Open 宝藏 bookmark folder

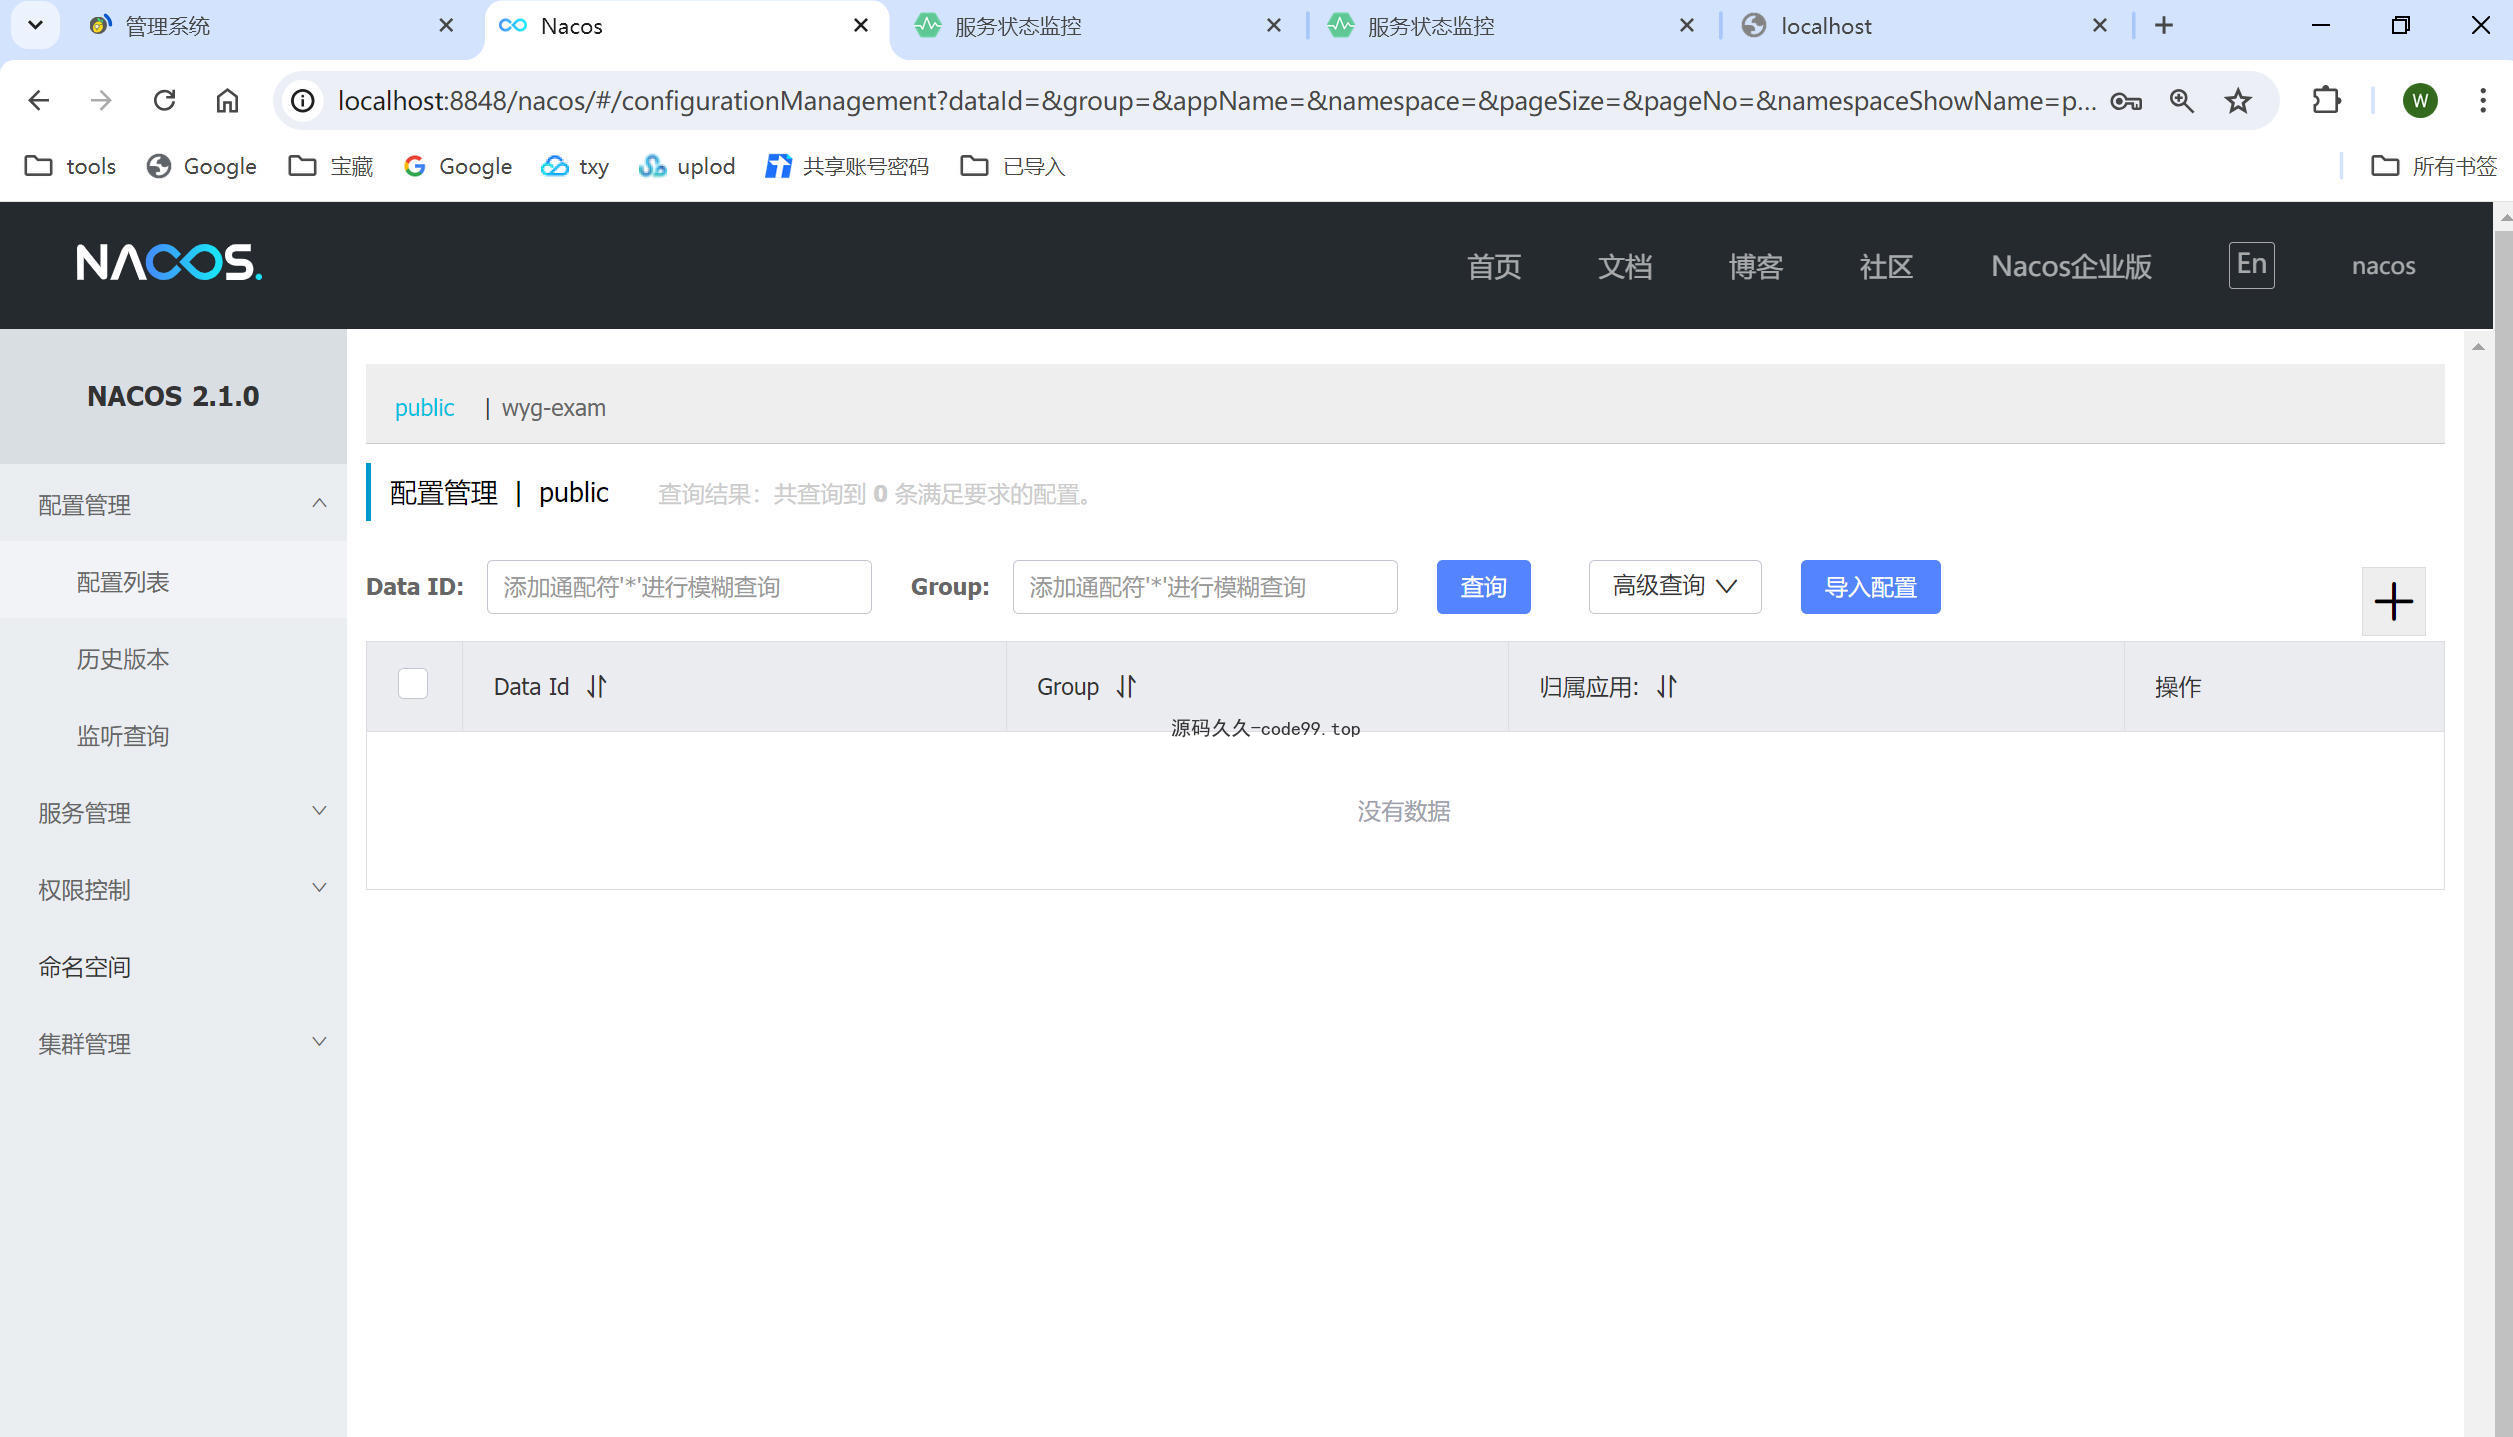tap(331, 166)
